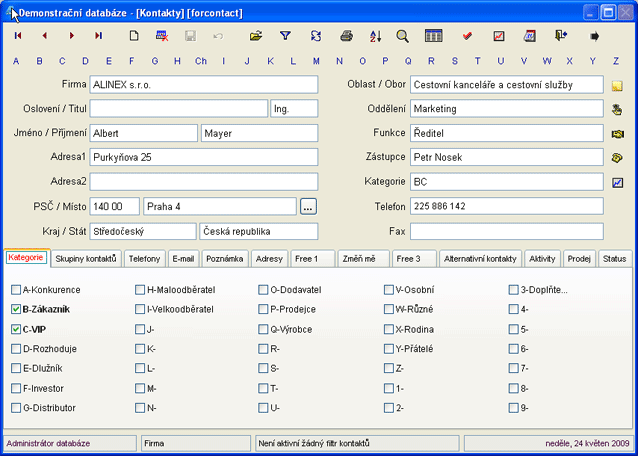
Task: Create a new contact with the blank page icon
Action: [134, 36]
